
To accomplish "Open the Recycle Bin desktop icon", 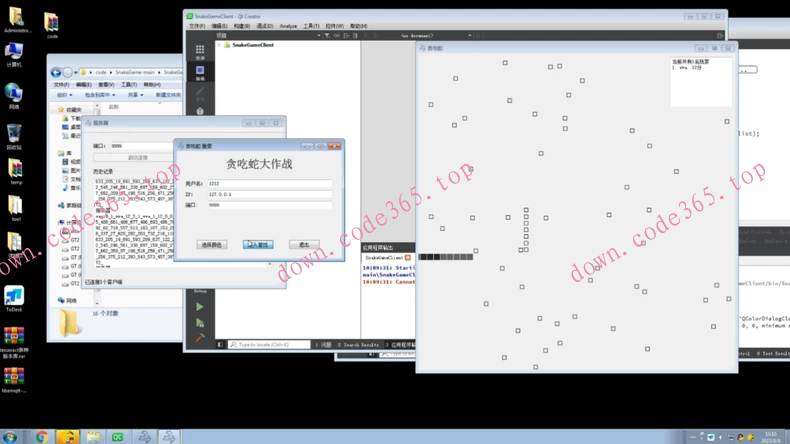I will click(x=14, y=137).
